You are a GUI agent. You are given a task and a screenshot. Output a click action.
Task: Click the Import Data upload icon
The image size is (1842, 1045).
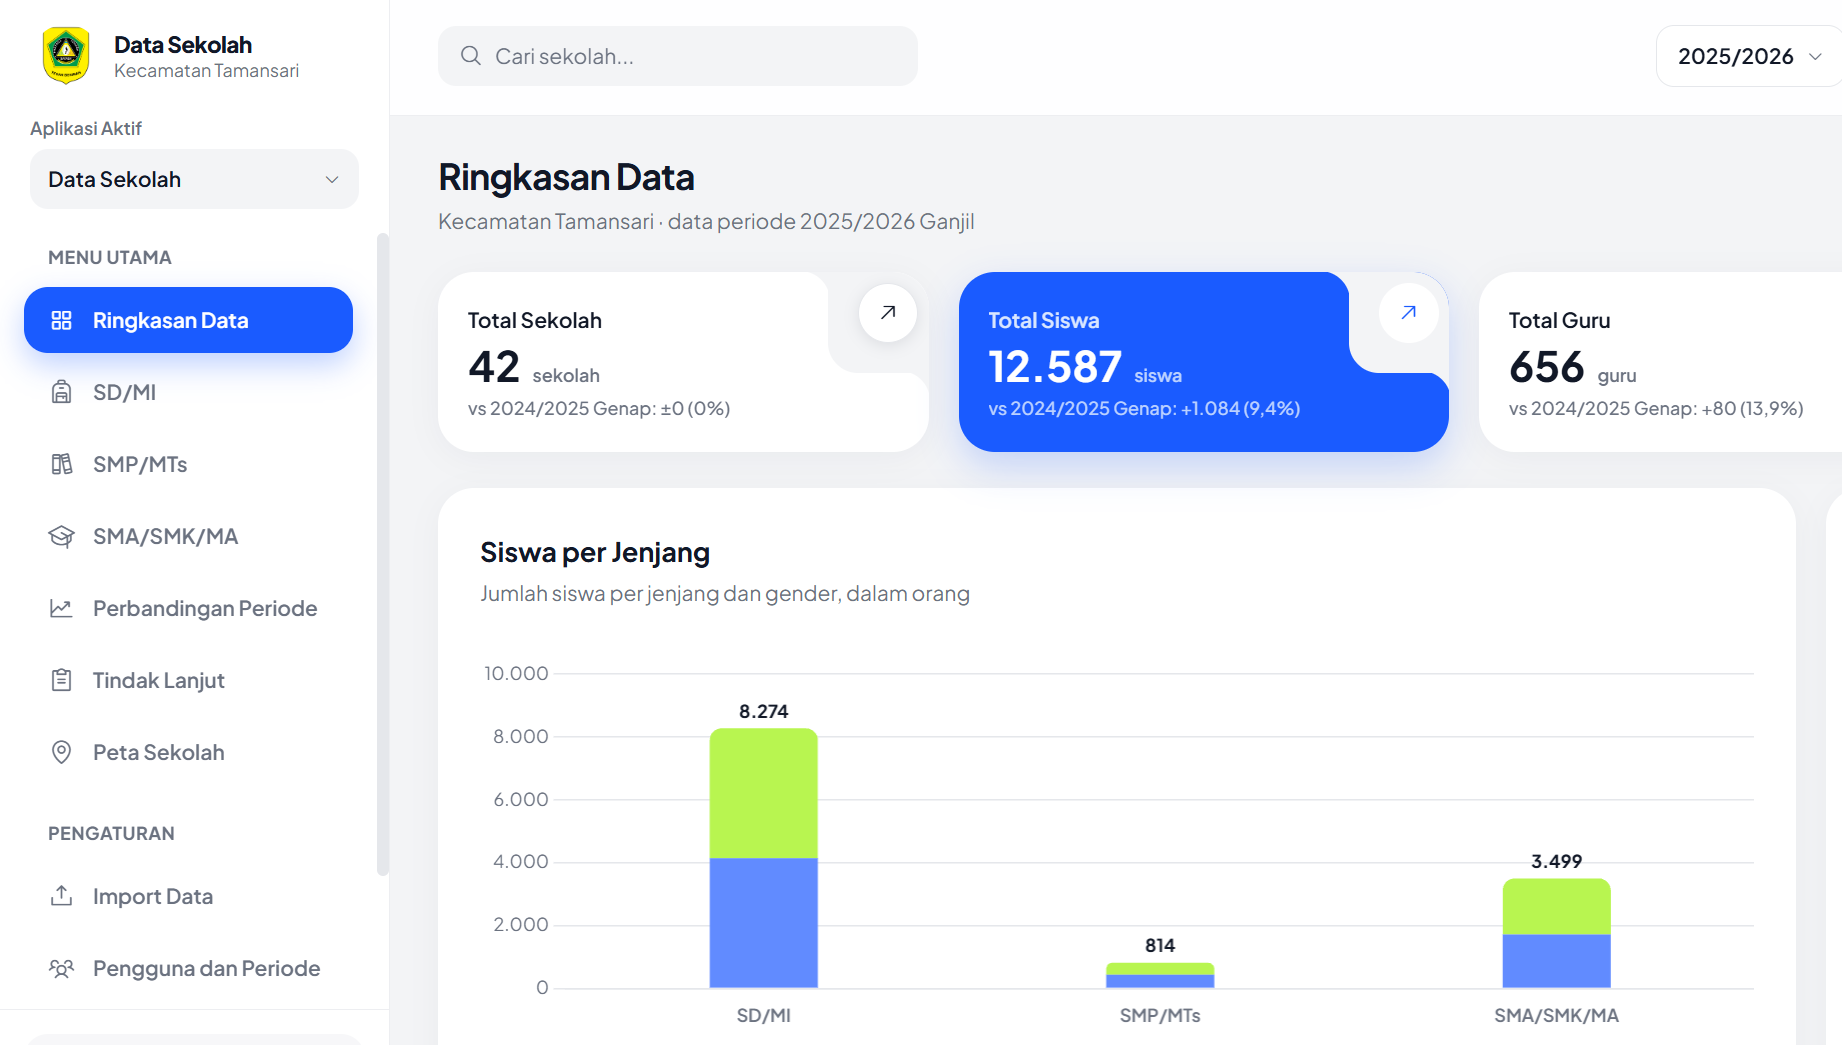pyautogui.click(x=62, y=896)
